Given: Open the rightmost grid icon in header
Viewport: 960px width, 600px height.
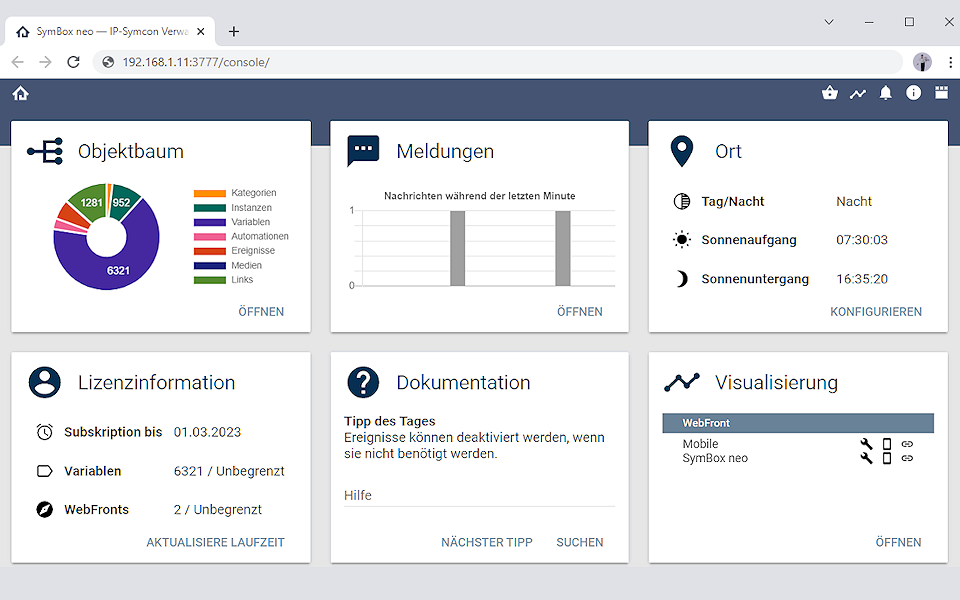Looking at the screenshot, I should tap(941, 93).
